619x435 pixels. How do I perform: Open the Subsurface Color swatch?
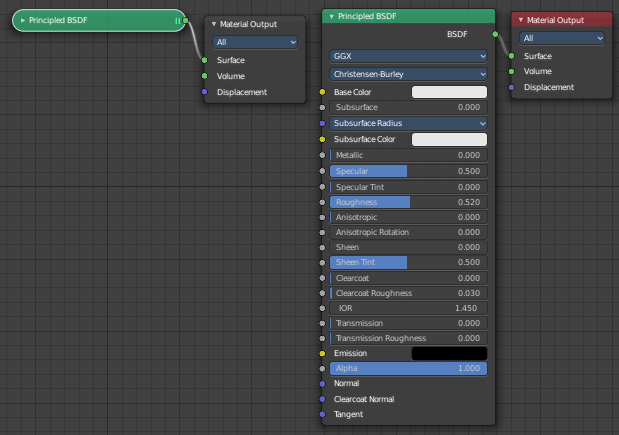pyautogui.click(x=449, y=139)
